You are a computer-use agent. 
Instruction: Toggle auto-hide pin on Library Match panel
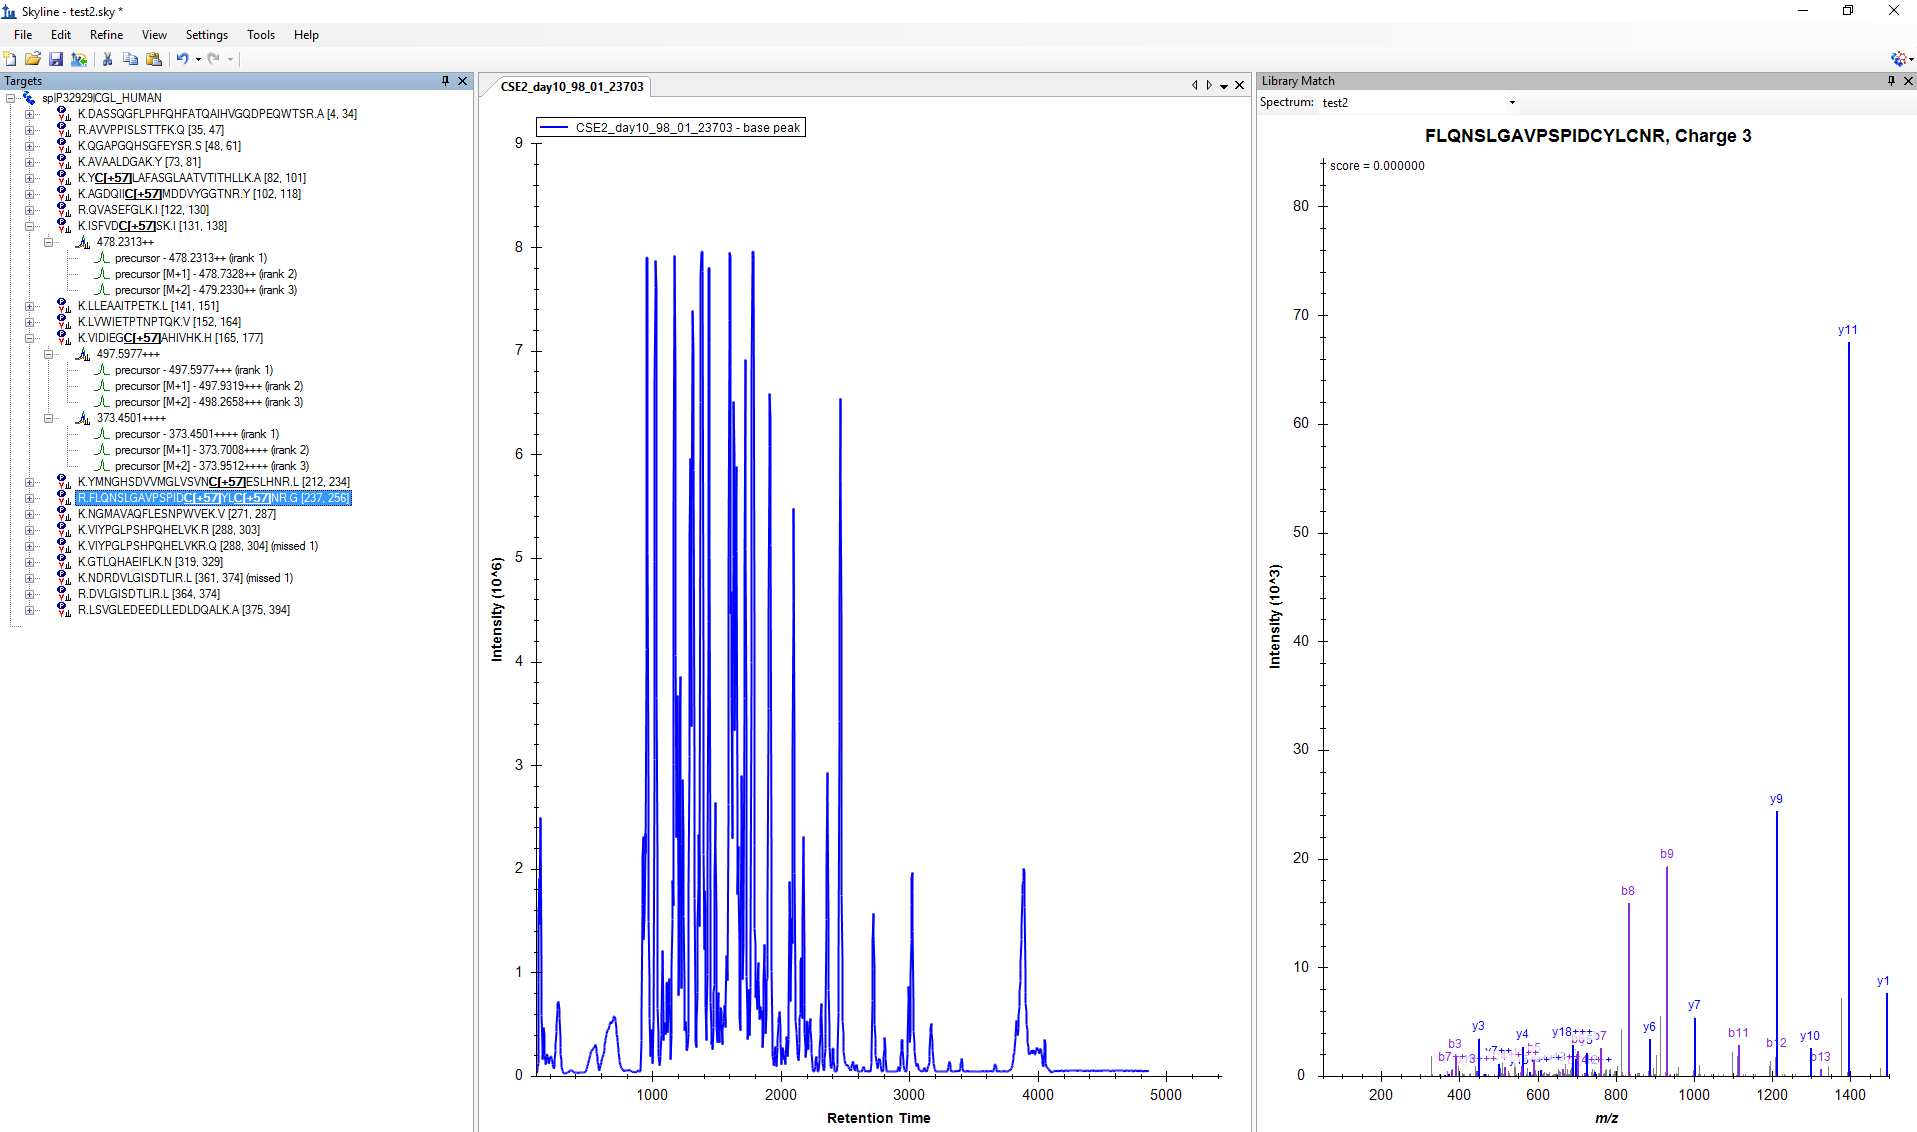[1891, 81]
